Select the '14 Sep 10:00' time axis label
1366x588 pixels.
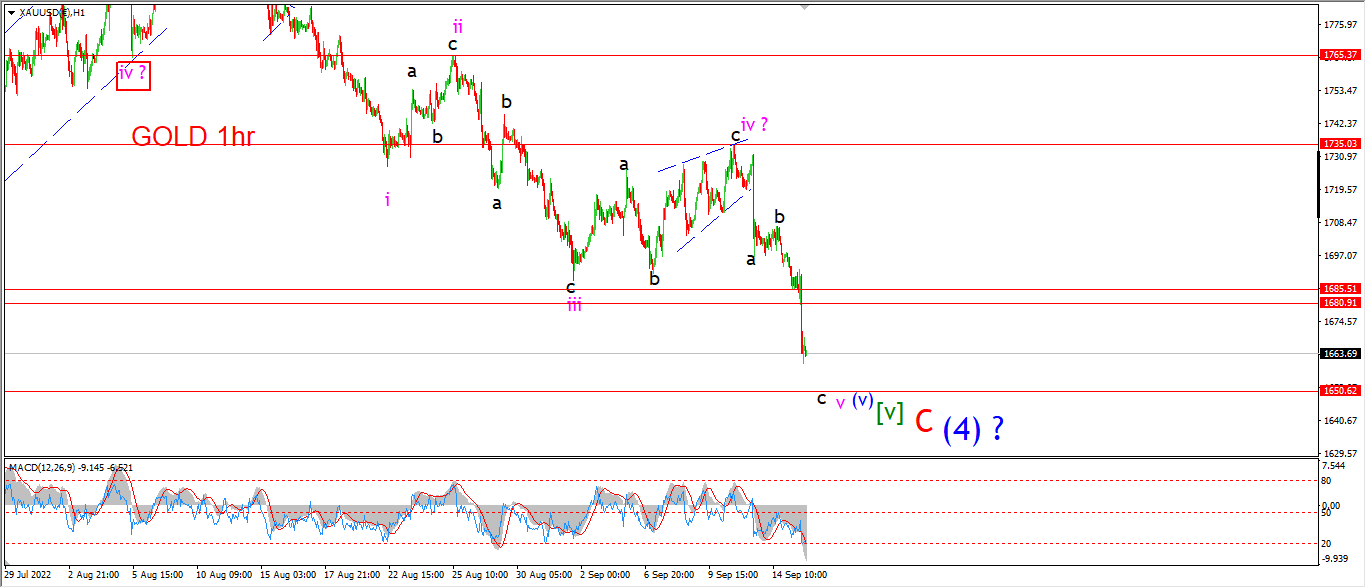pyautogui.click(x=801, y=575)
